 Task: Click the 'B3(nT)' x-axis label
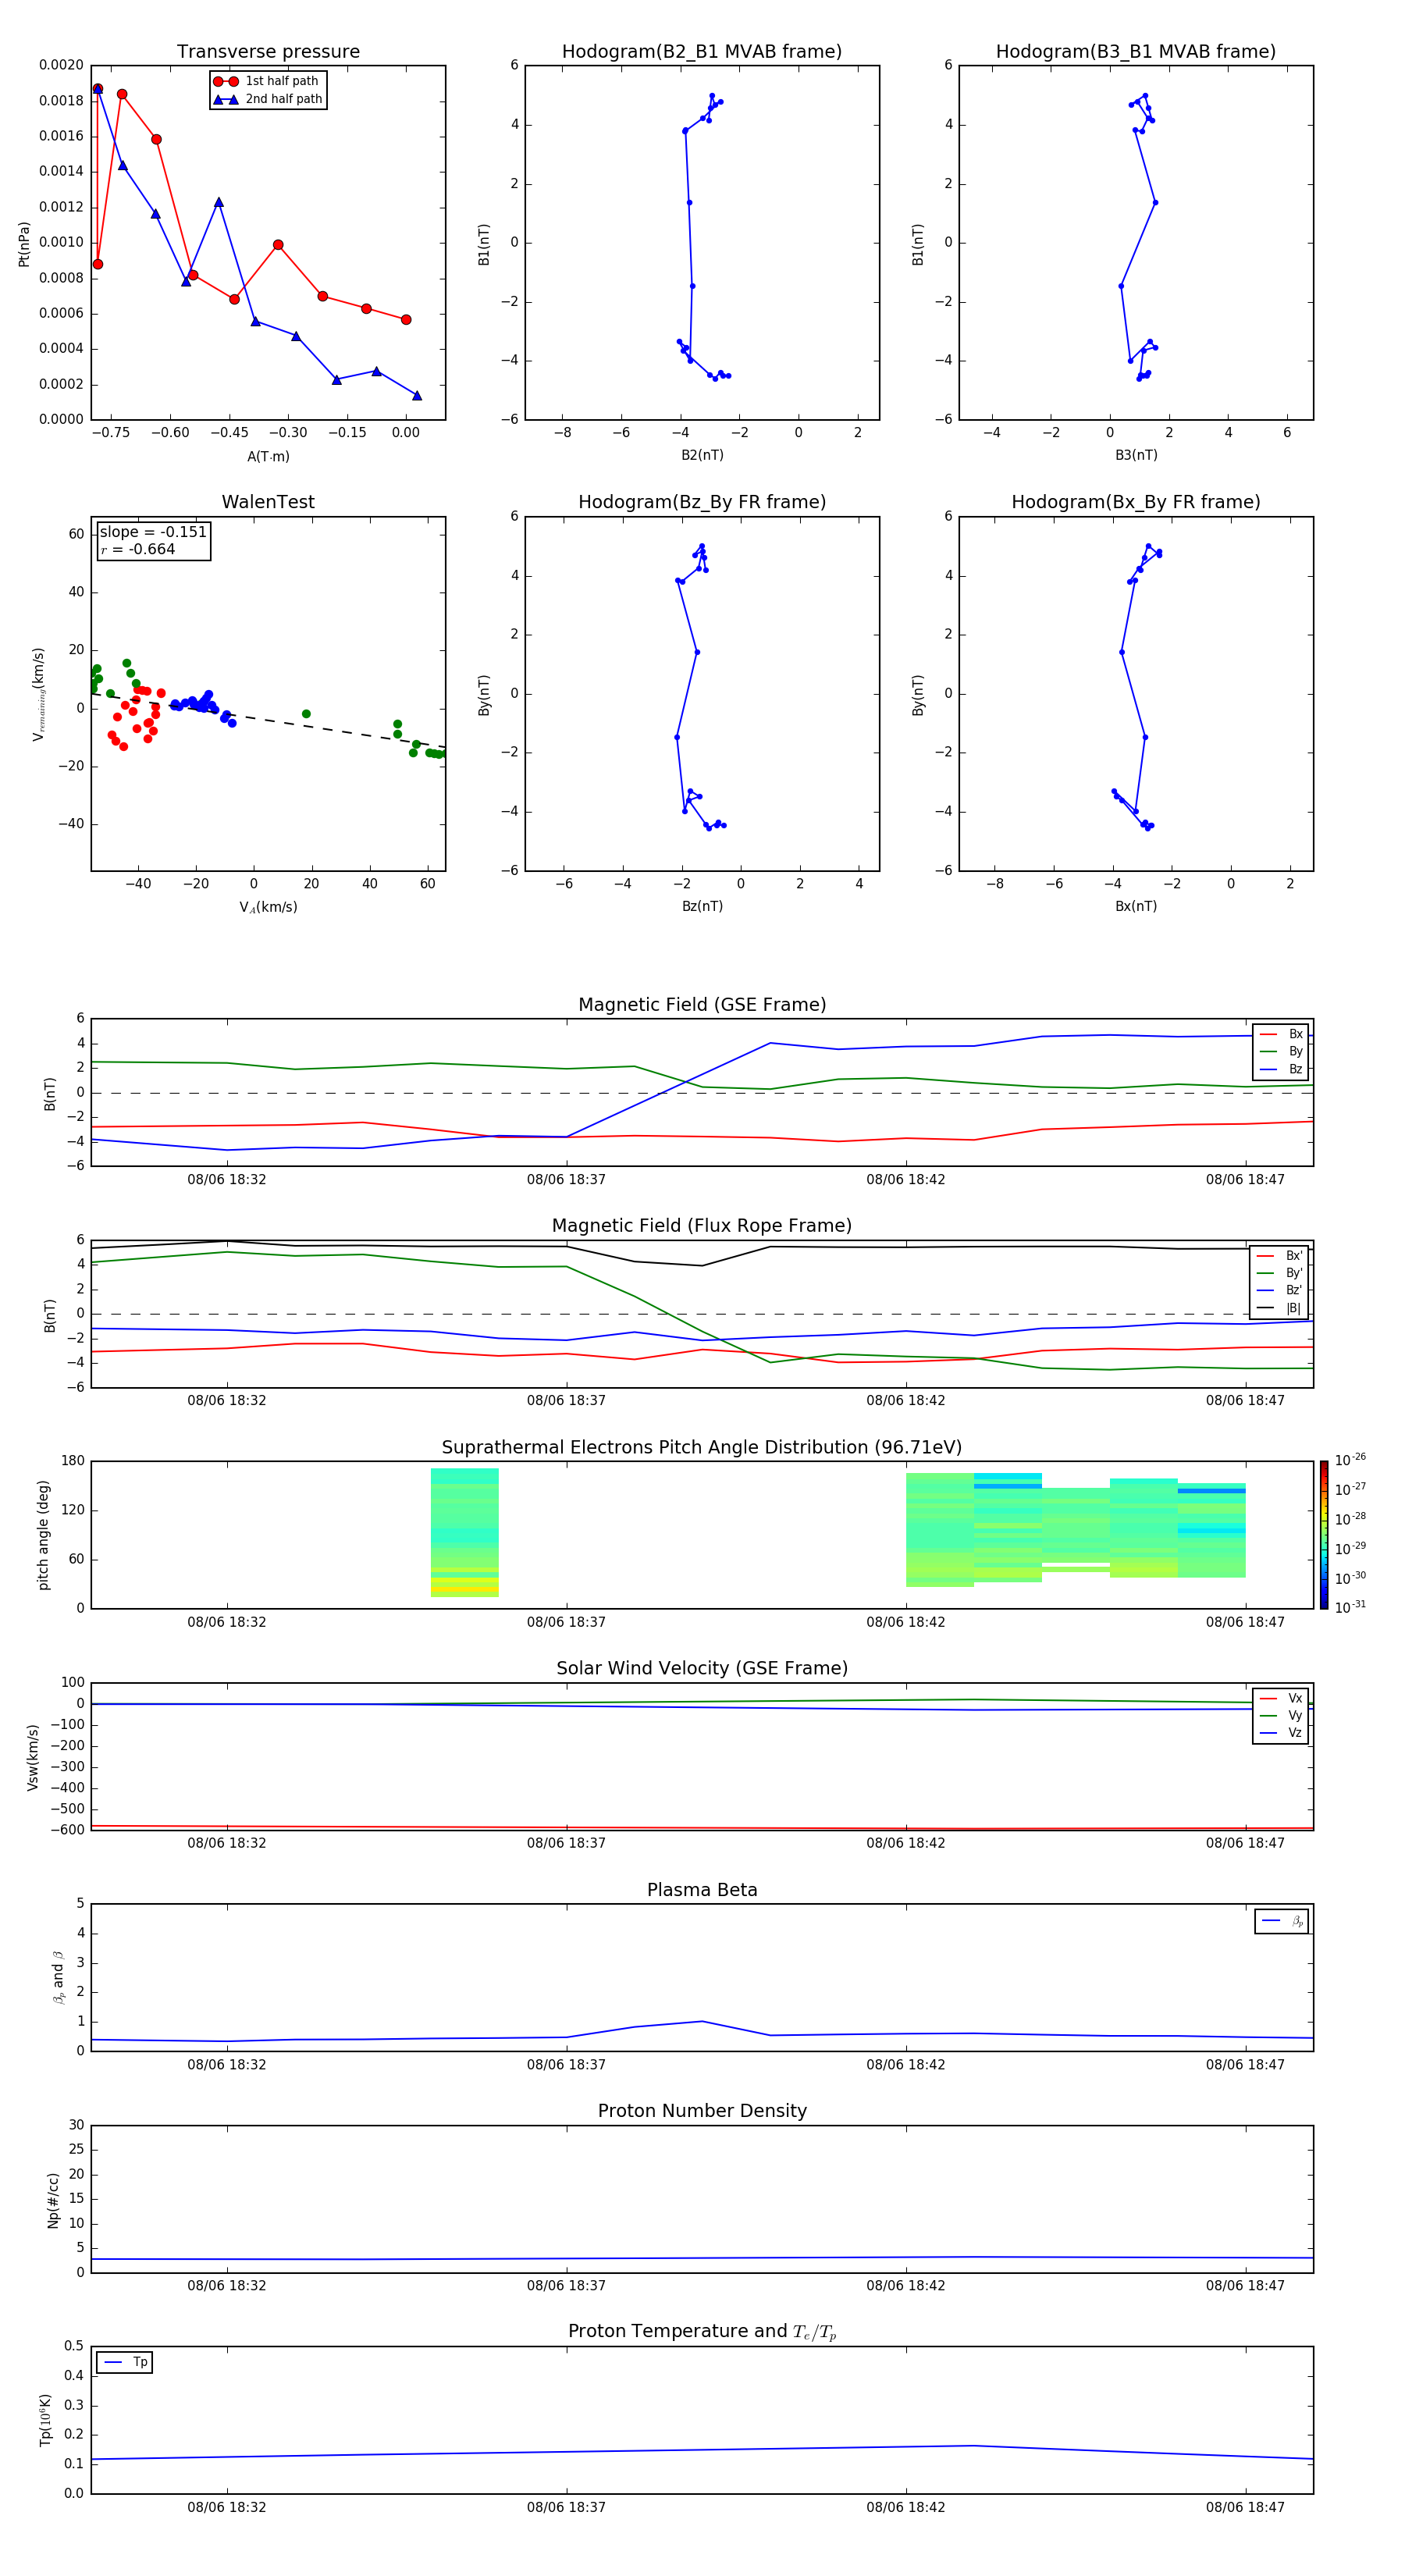pos(1136,455)
